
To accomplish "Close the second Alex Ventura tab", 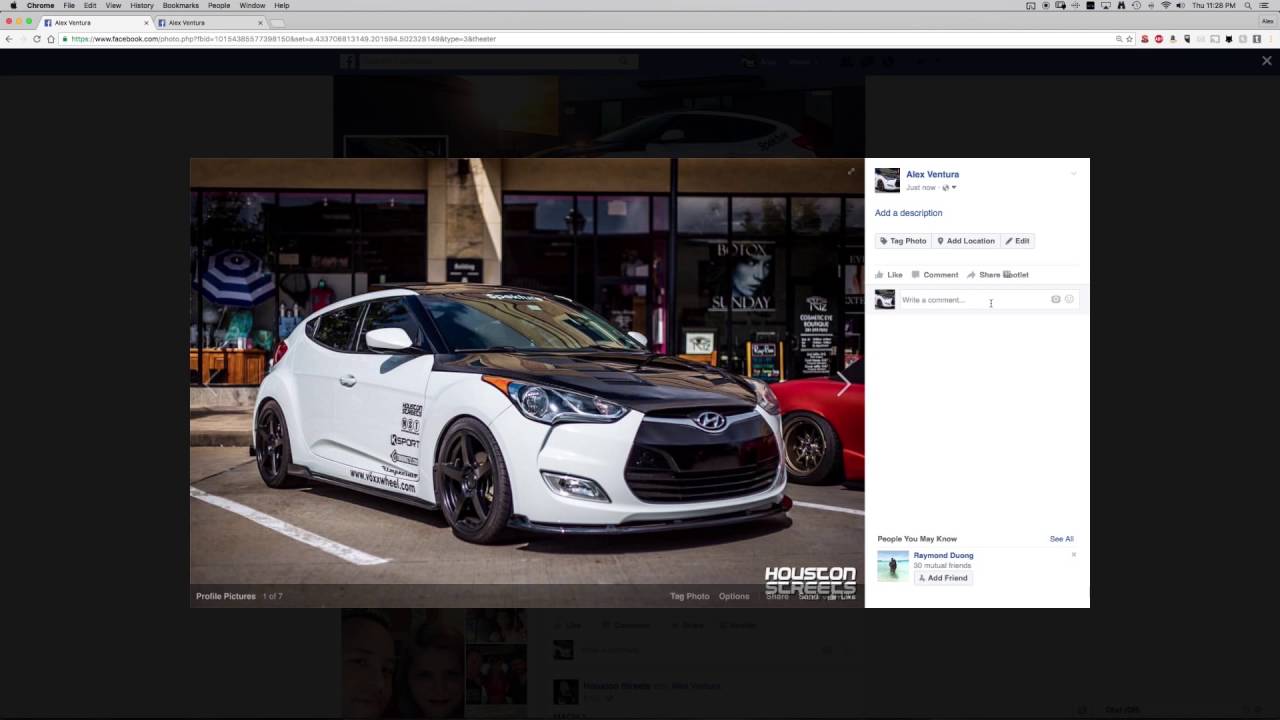I will pos(260,22).
